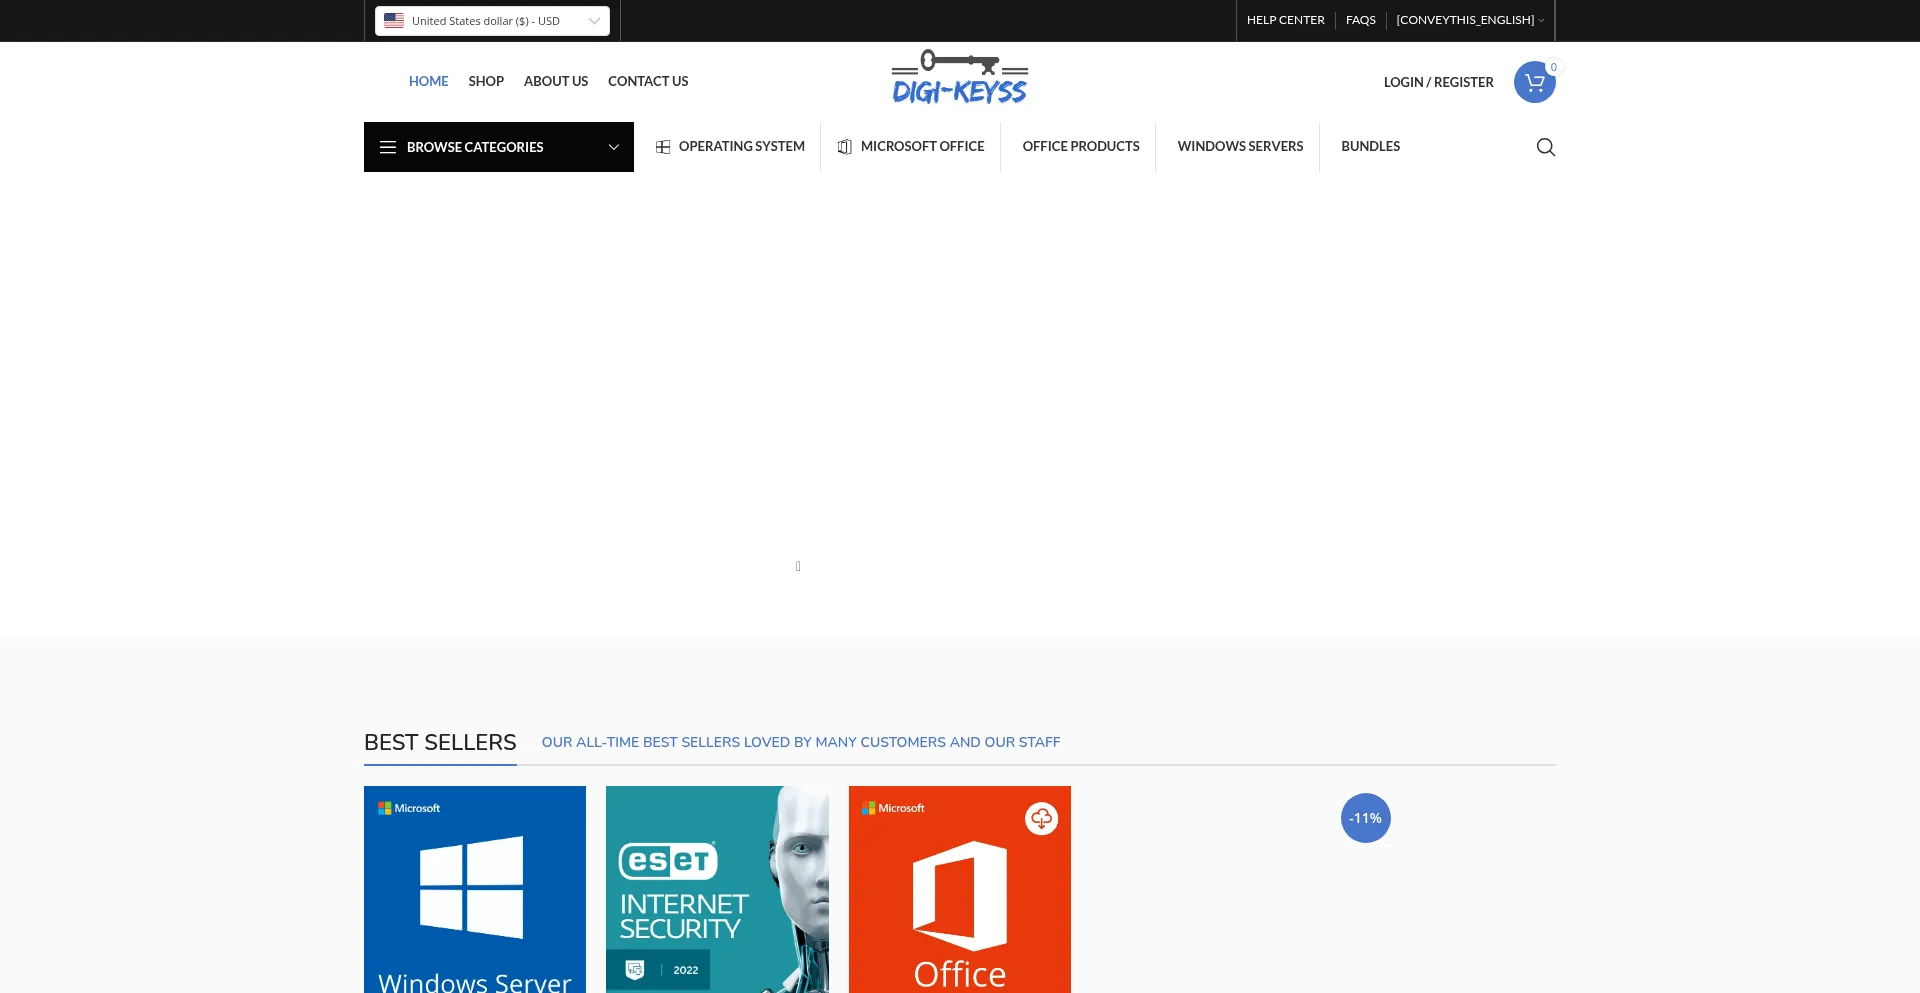Switch to the HOME navigation item
This screenshot has width=1920, height=993.
coord(428,81)
